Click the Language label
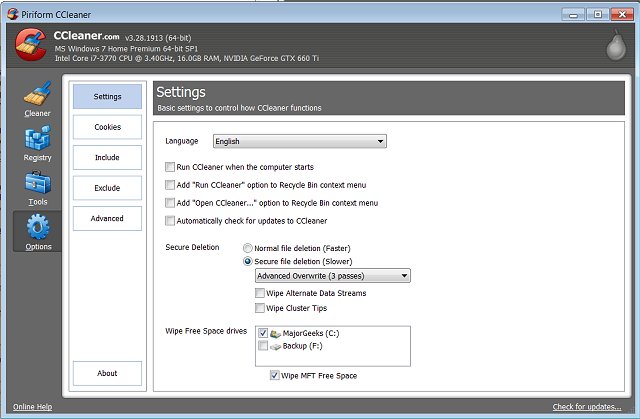This screenshot has height=419, width=640. coord(182,141)
